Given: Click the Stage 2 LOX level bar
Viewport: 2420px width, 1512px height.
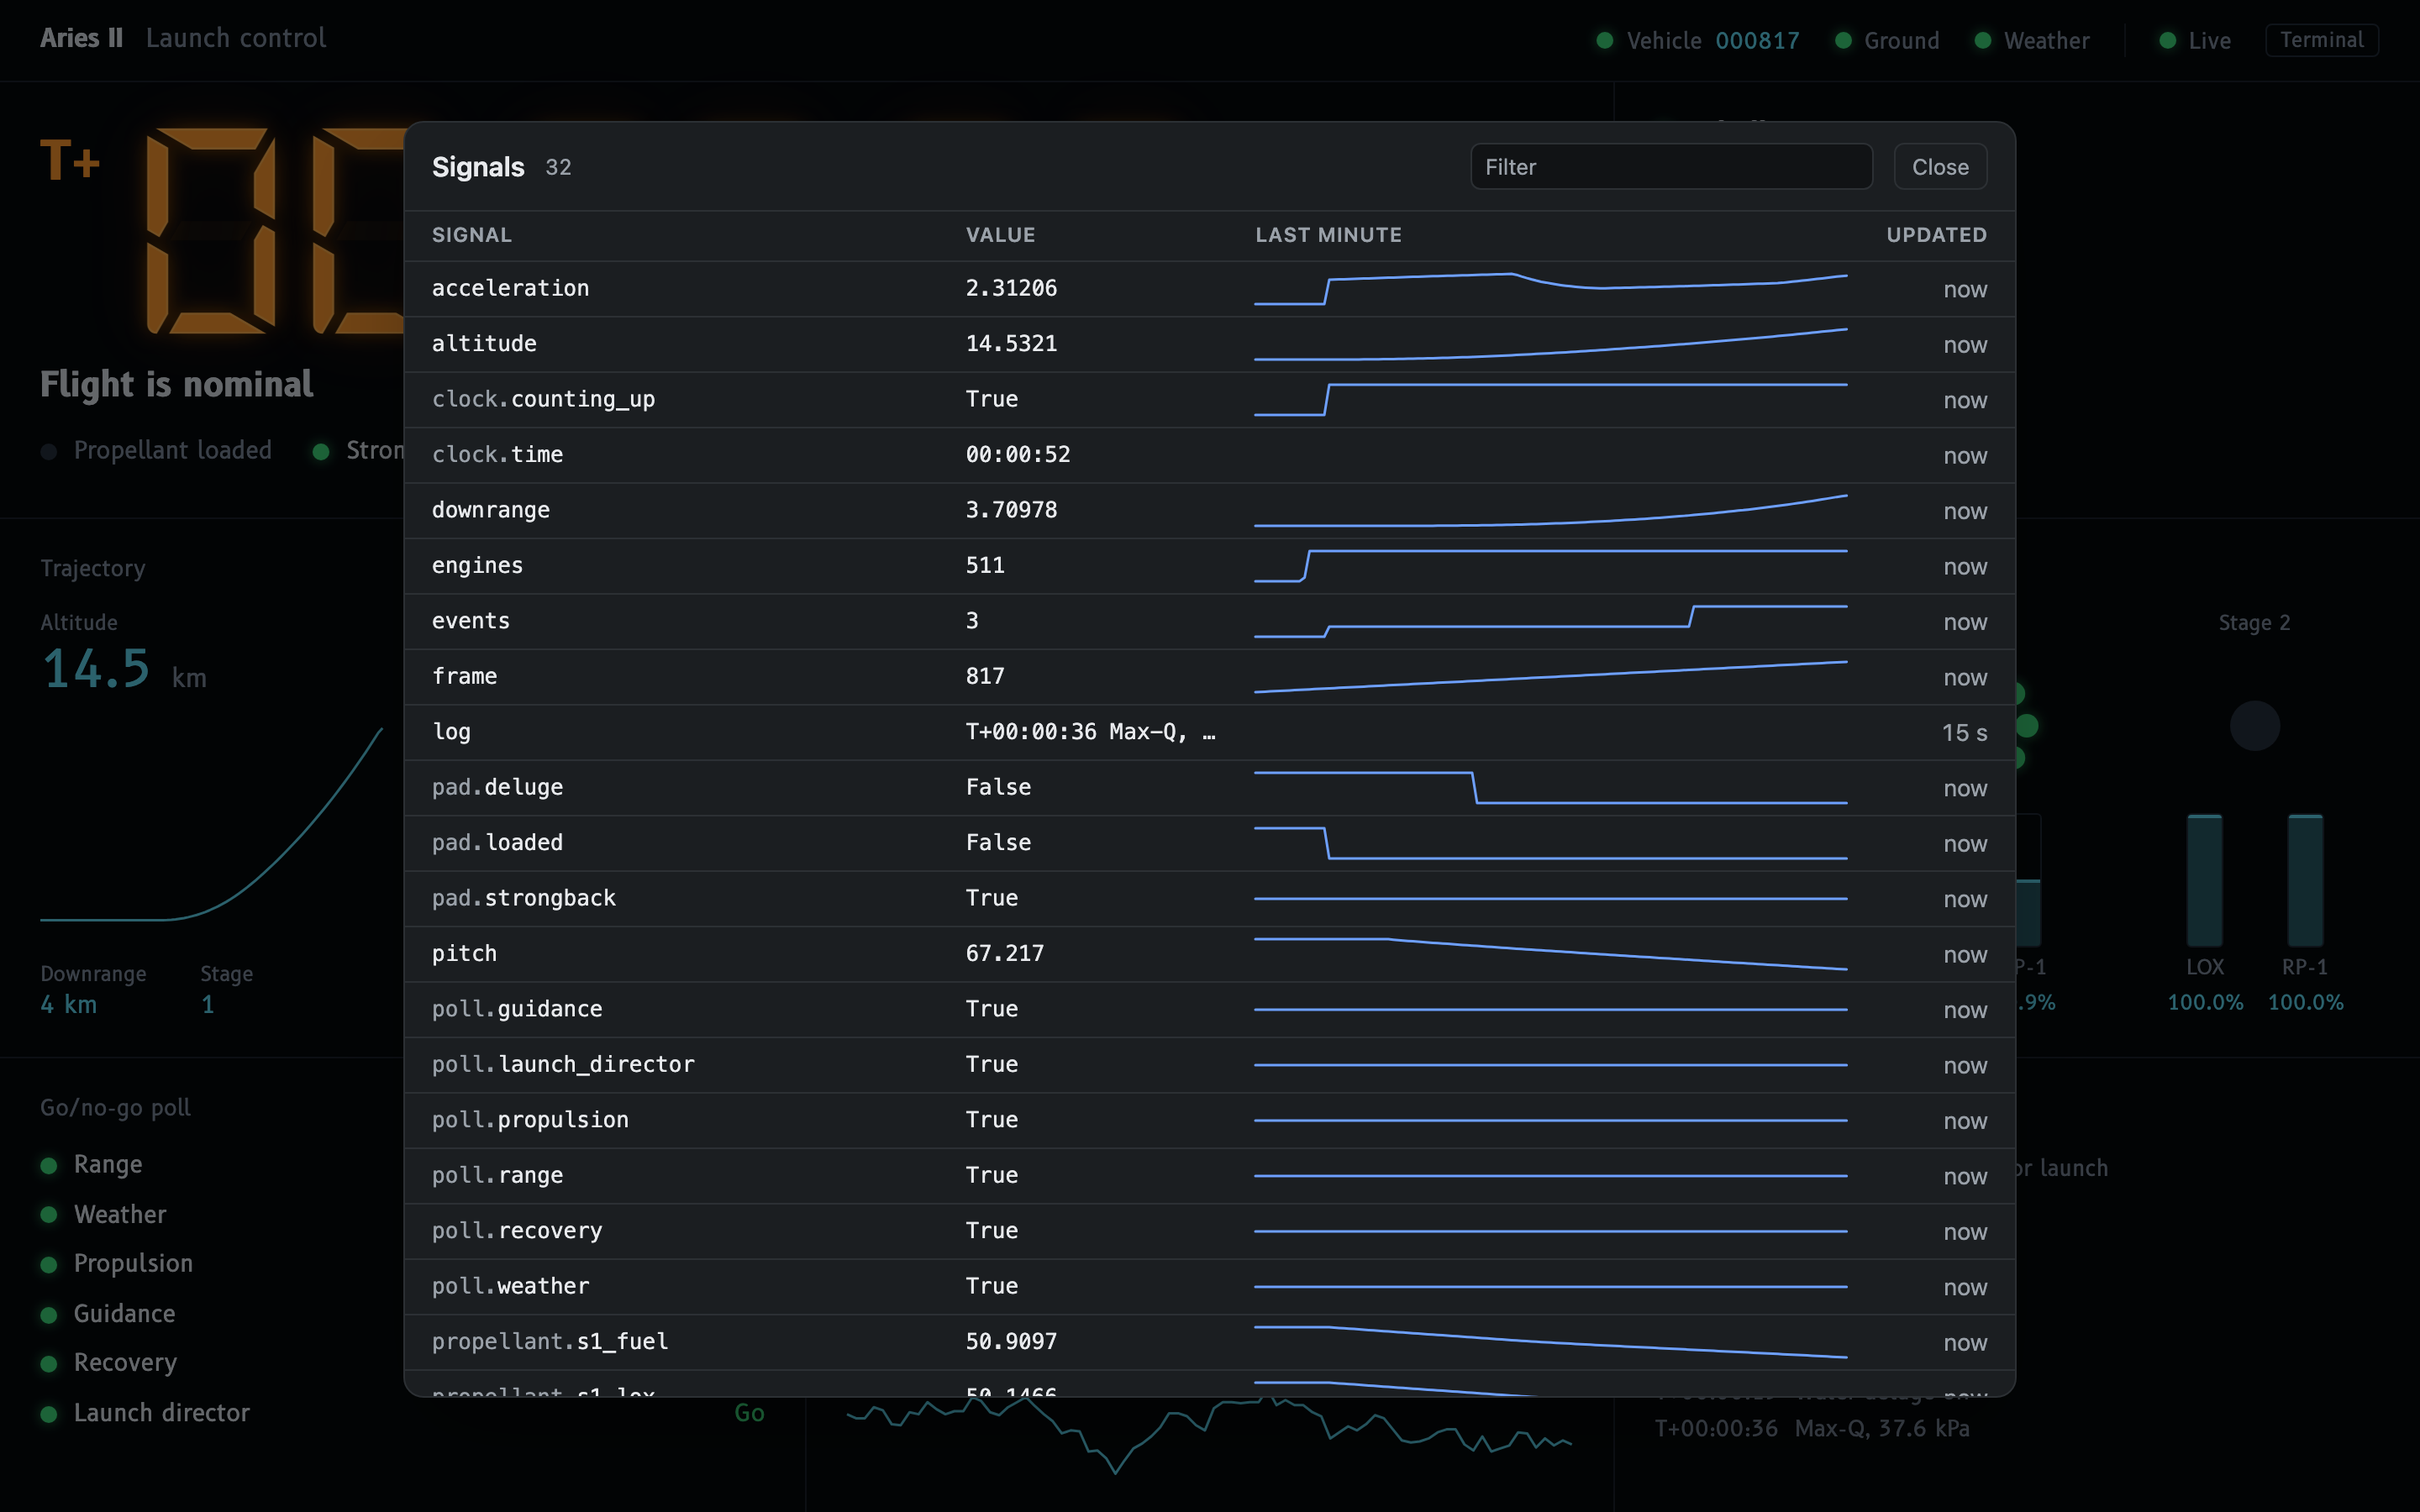Looking at the screenshot, I should coord(2204,880).
